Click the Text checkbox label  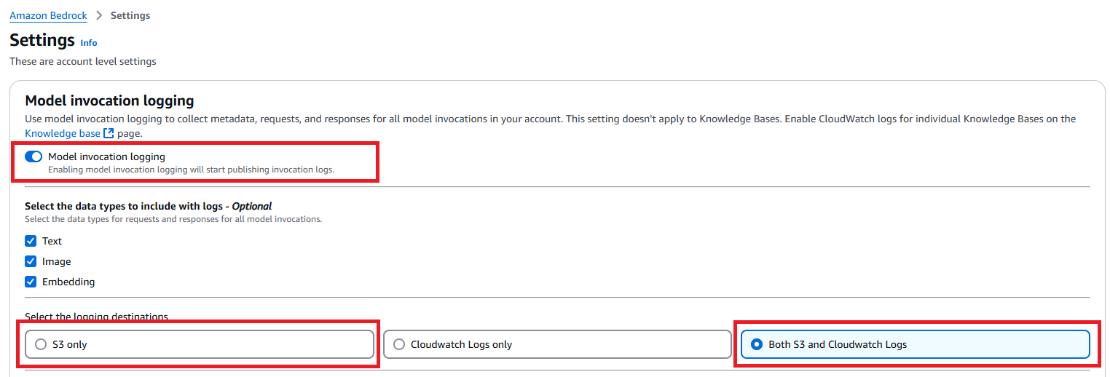coord(52,240)
